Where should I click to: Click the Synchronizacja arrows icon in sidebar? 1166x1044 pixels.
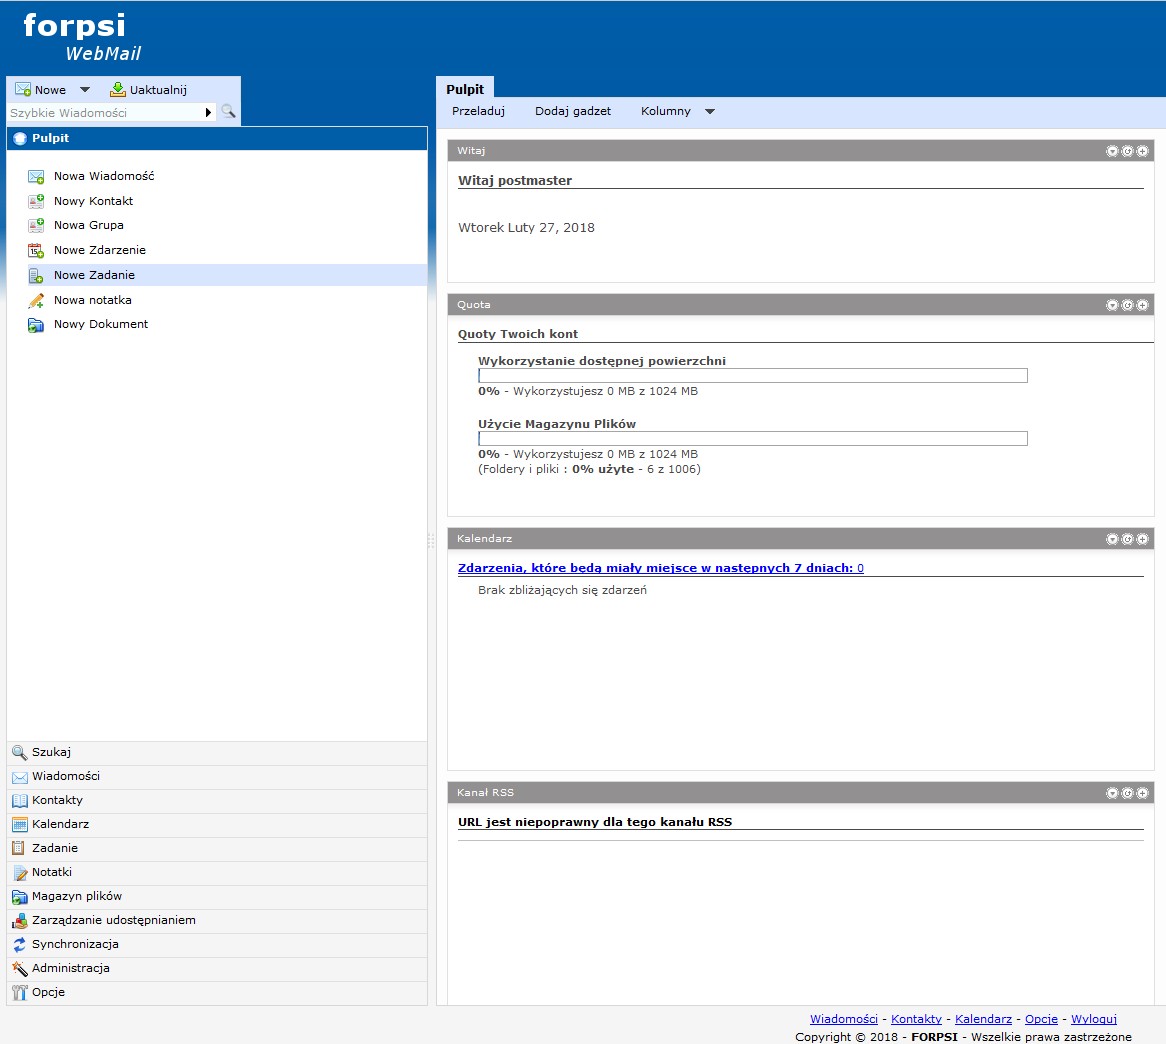click(19, 945)
